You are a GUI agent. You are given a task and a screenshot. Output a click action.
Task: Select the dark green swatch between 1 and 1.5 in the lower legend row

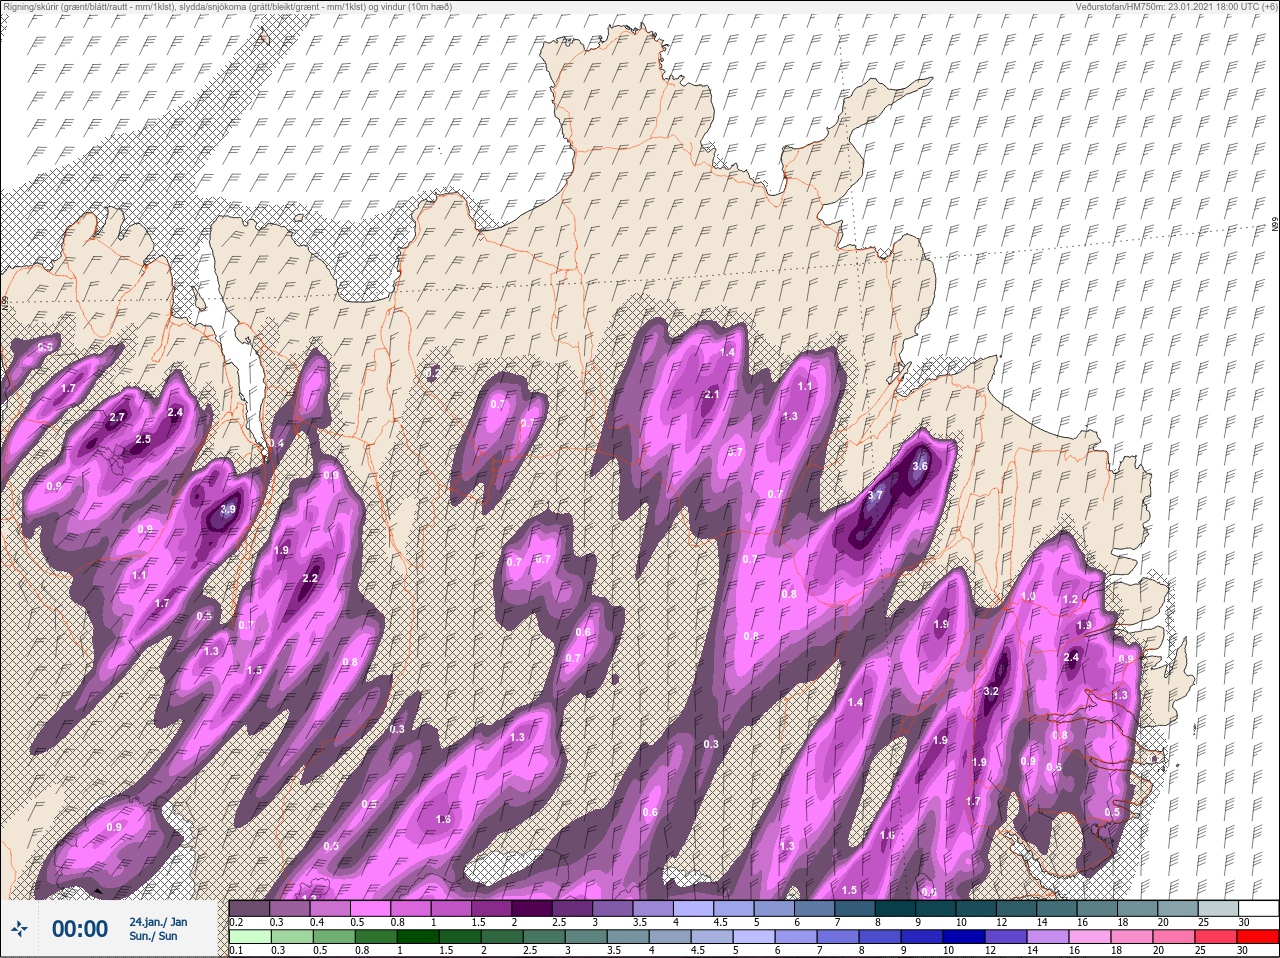click(417, 937)
